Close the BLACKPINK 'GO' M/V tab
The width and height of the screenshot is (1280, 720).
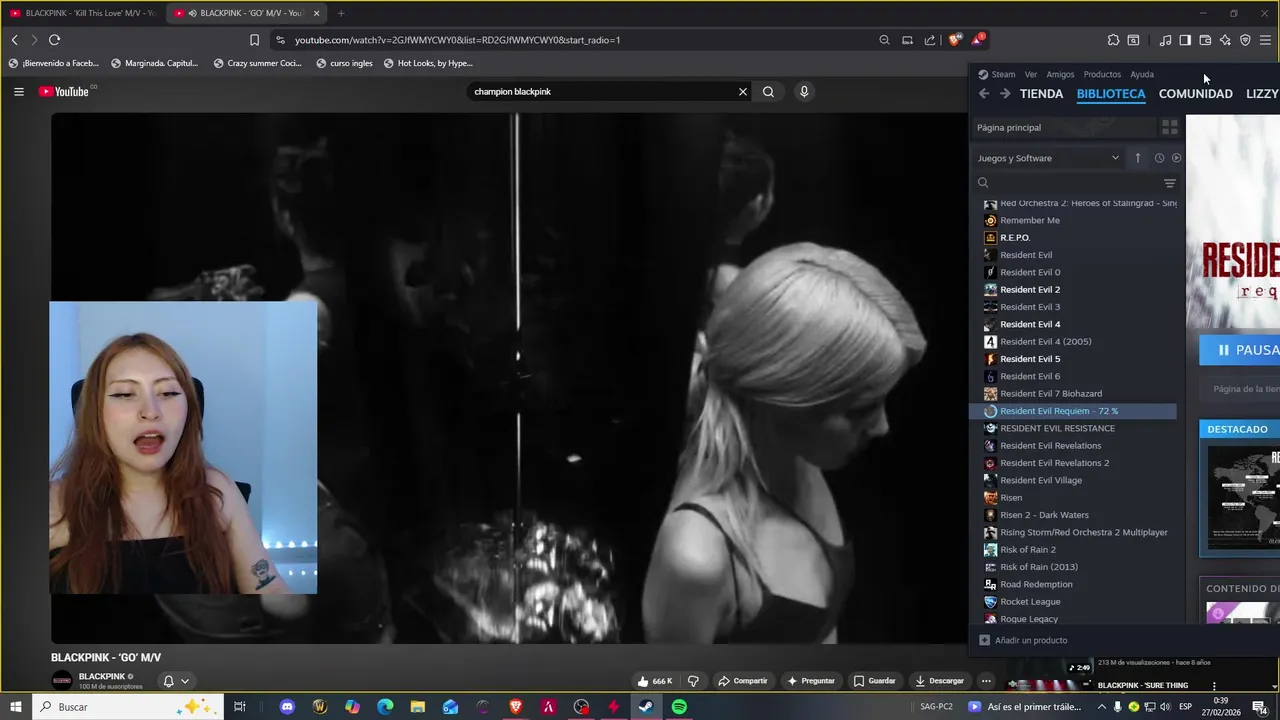point(316,13)
